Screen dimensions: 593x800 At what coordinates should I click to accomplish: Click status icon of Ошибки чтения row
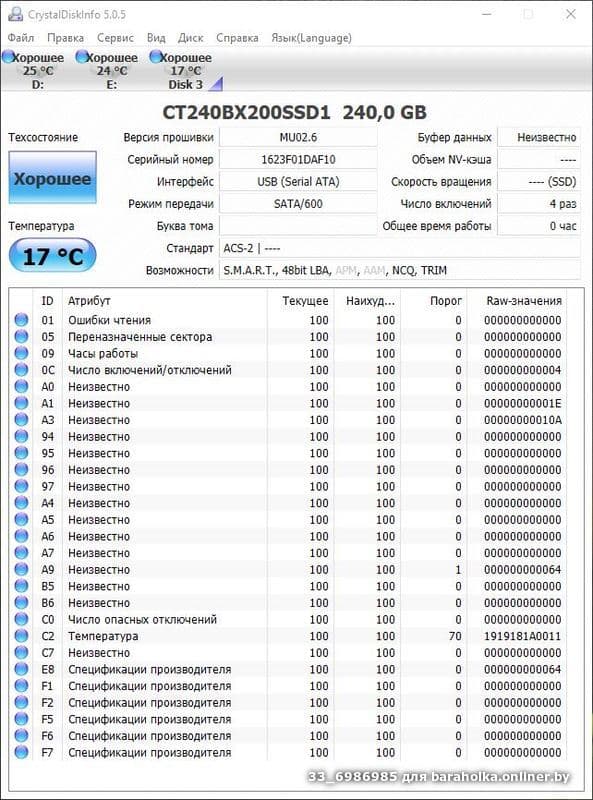pyautogui.click(x=21, y=320)
